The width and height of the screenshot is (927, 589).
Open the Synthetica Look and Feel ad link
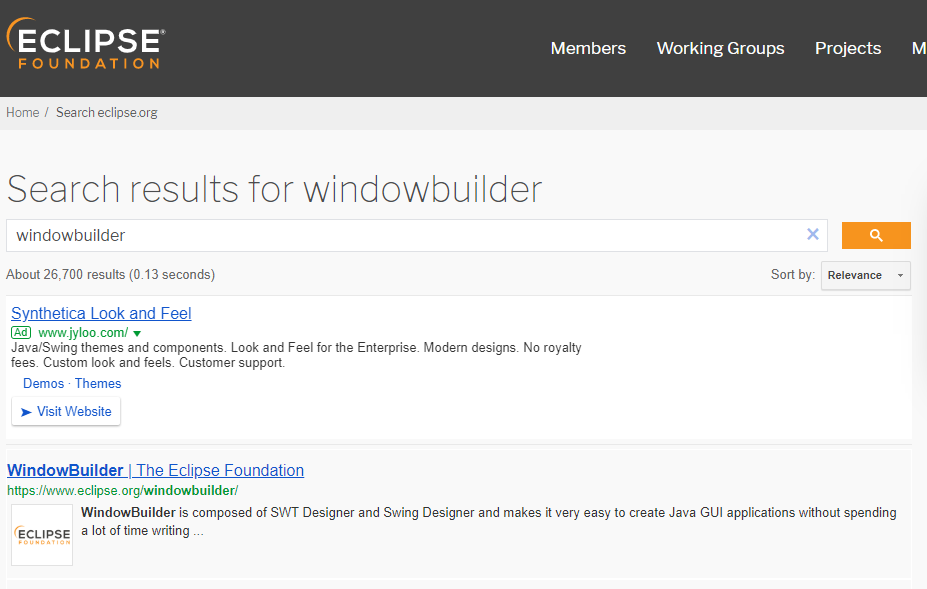click(x=101, y=313)
